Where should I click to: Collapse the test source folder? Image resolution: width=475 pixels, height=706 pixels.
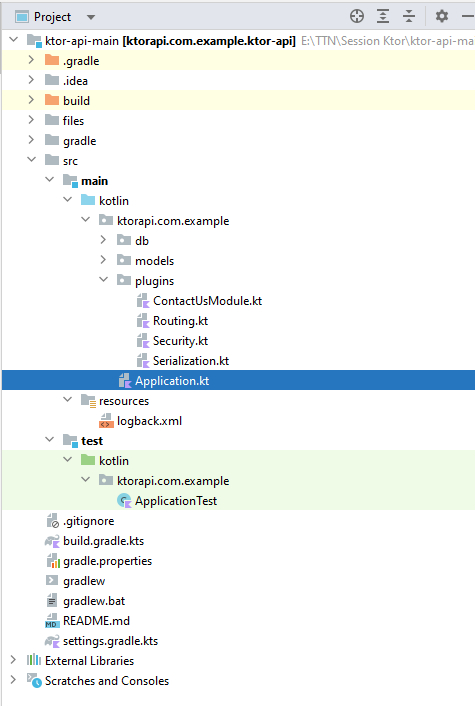(50, 439)
